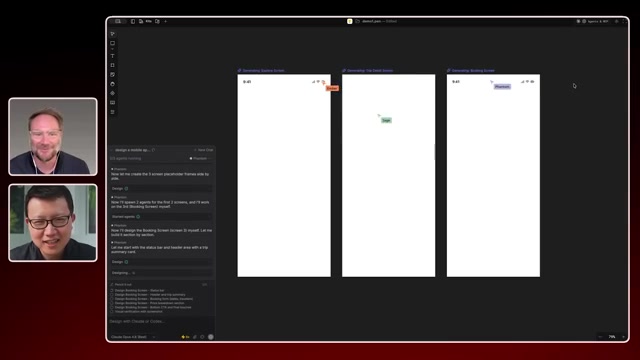This screenshot has width=640, height=360.
Task: Check 'Design Booking Screen - Status bar' task
Action: pos(112,290)
